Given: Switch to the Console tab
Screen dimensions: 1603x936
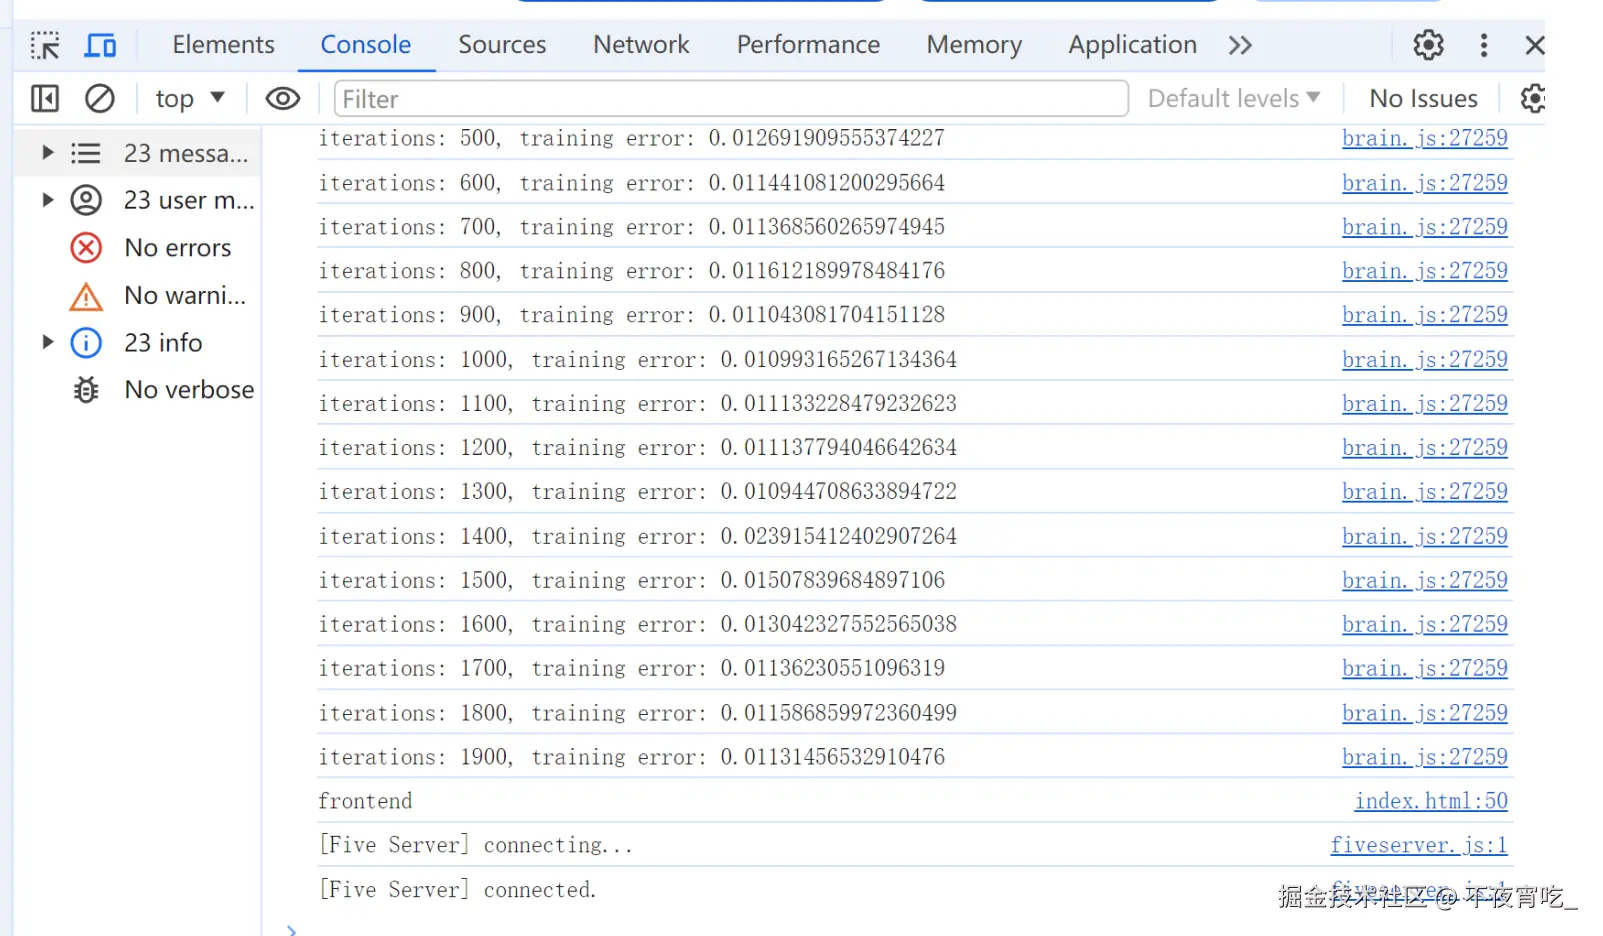Looking at the screenshot, I should click(366, 45).
